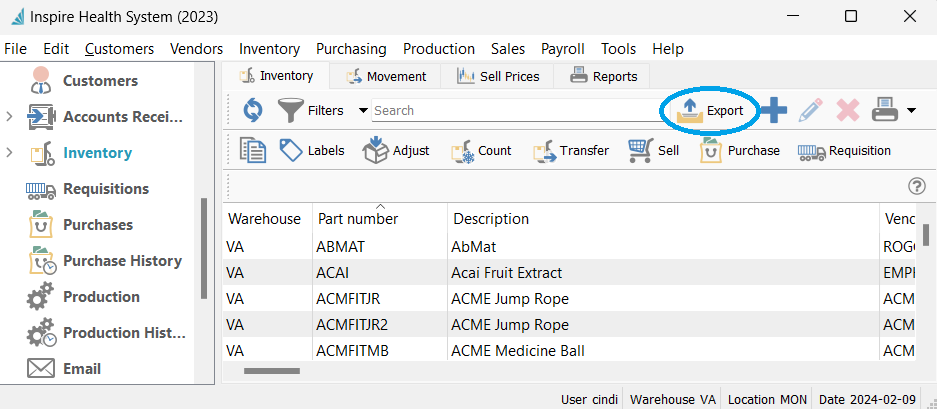Open the Filters funnel icon
Viewport: 937px width, 409px height.
point(291,111)
